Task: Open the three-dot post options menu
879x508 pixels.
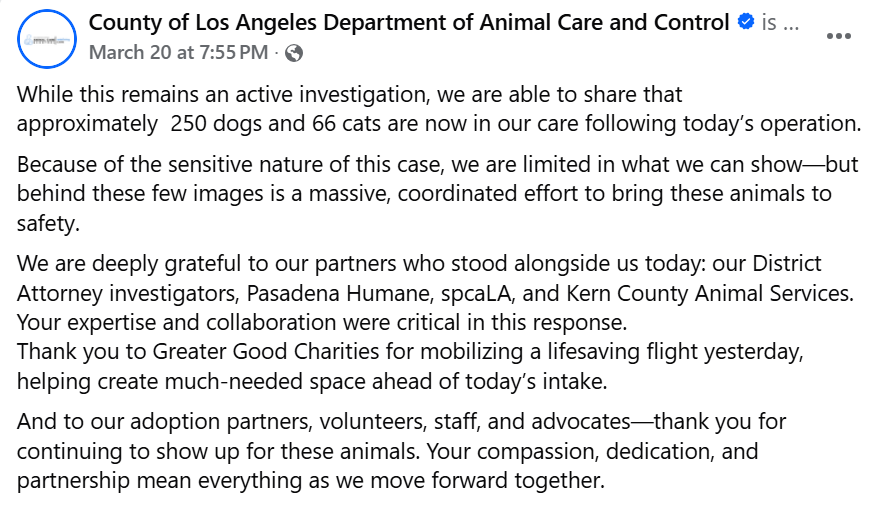Action: tap(838, 35)
